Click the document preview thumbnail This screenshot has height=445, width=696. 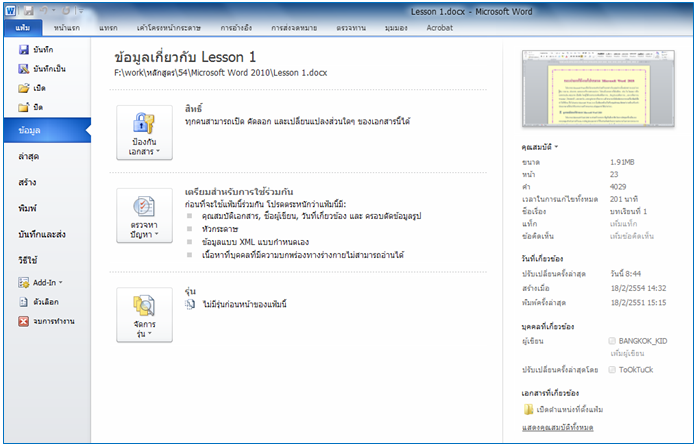click(x=598, y=88)
